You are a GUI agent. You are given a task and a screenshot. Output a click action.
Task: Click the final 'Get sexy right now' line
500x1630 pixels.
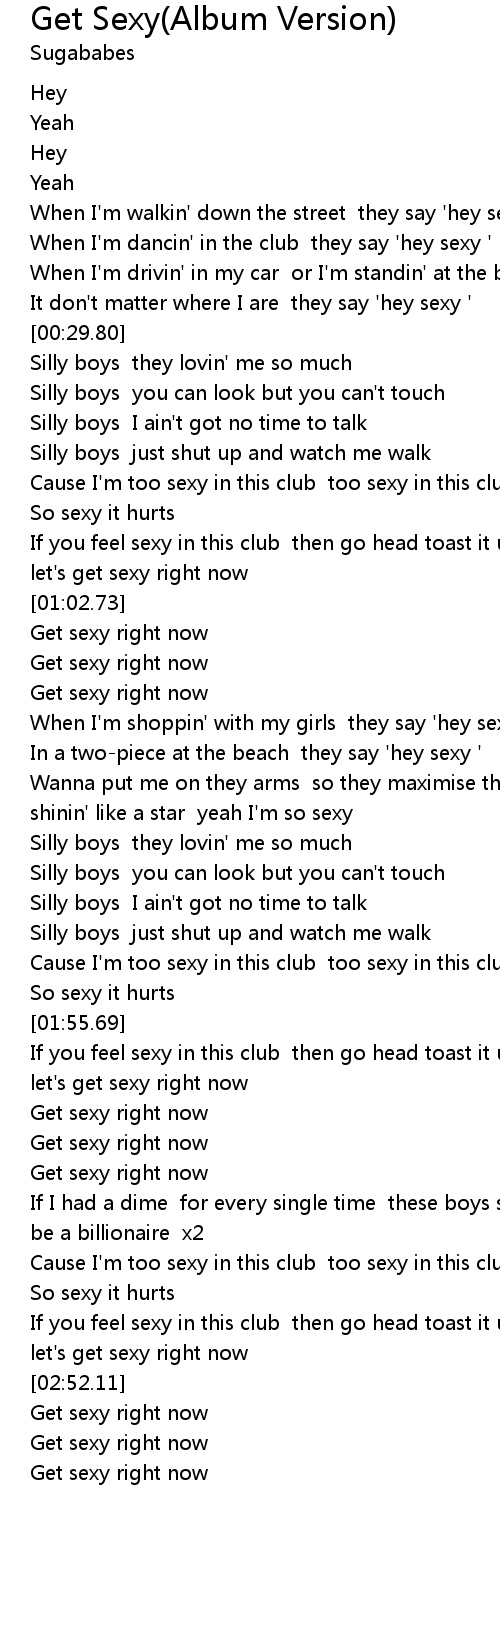click(x=120, y=1473)
